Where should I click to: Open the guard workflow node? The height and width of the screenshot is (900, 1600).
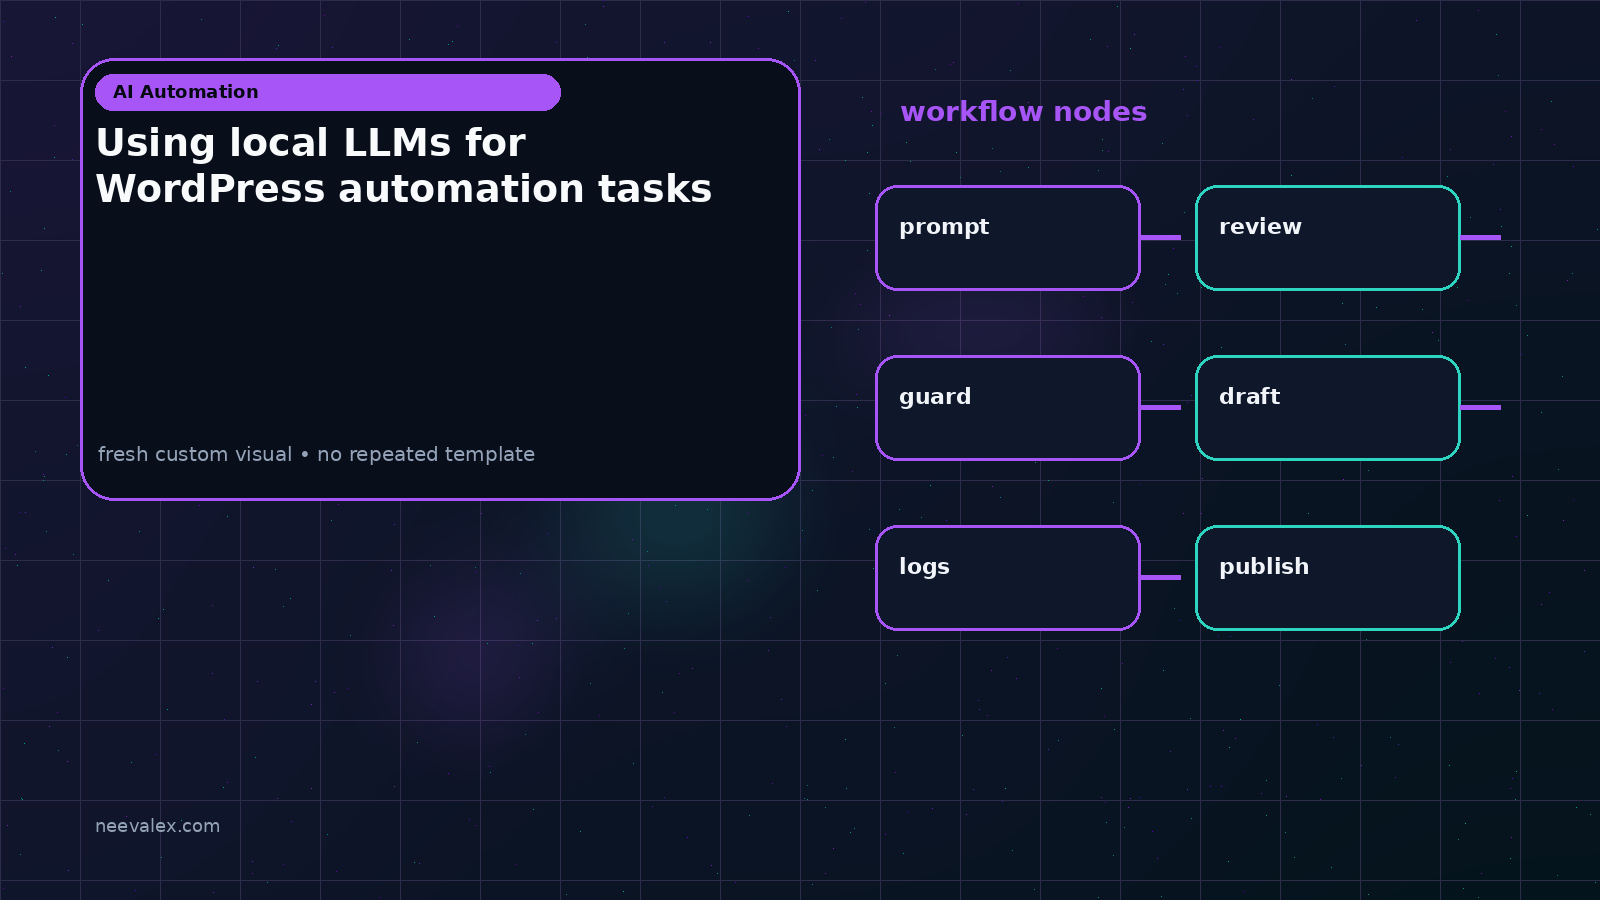pyautogui.click(x=1008, y=408)
